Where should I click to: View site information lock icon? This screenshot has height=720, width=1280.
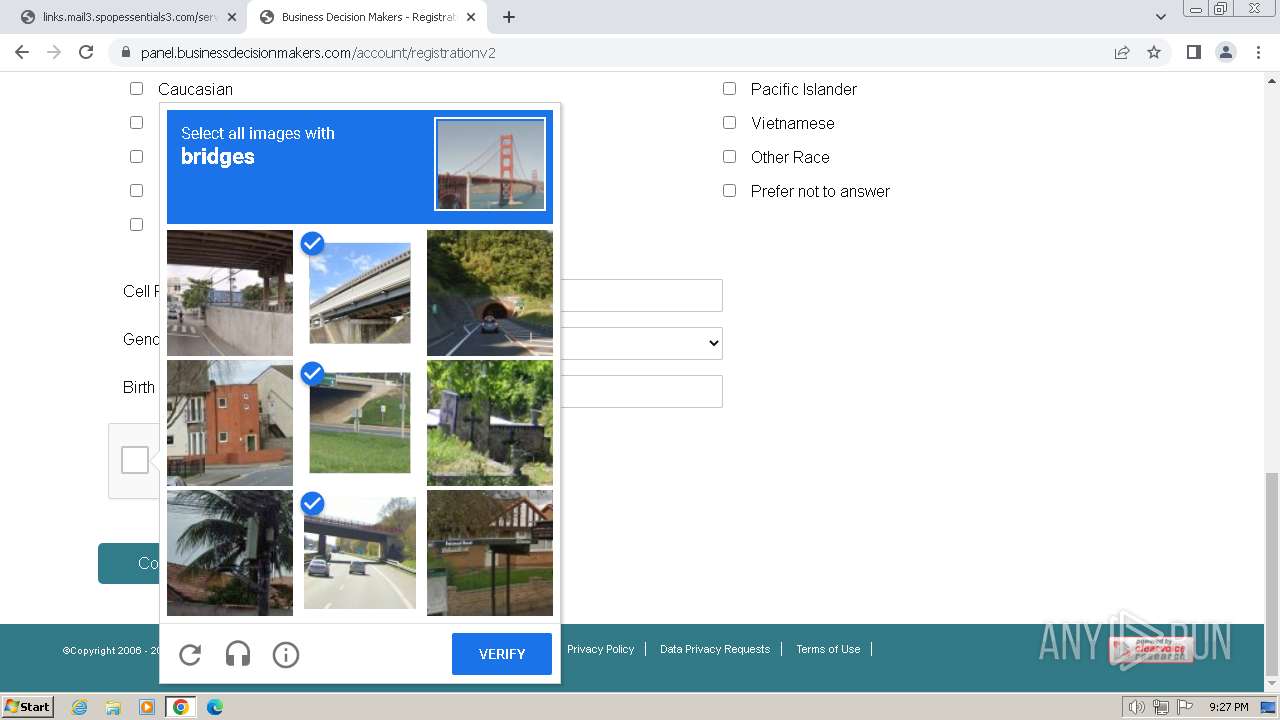click(125, 53)
